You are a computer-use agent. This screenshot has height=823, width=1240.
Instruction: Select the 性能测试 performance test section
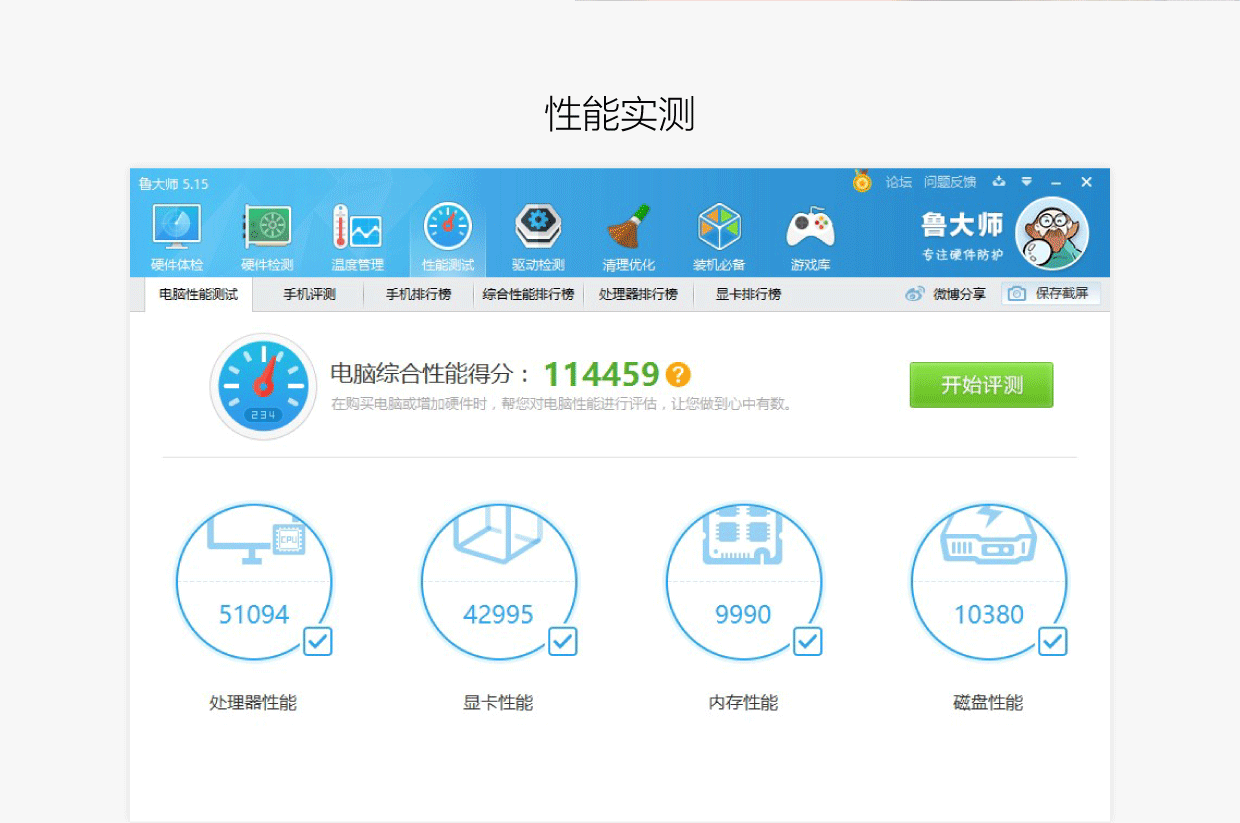pos(447,237)
